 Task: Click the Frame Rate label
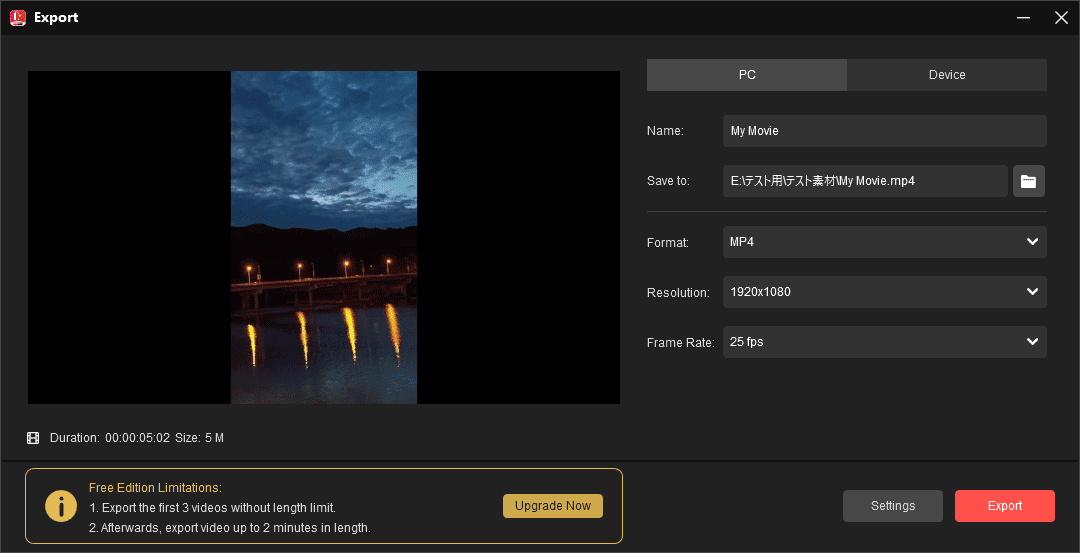(681, 342)
